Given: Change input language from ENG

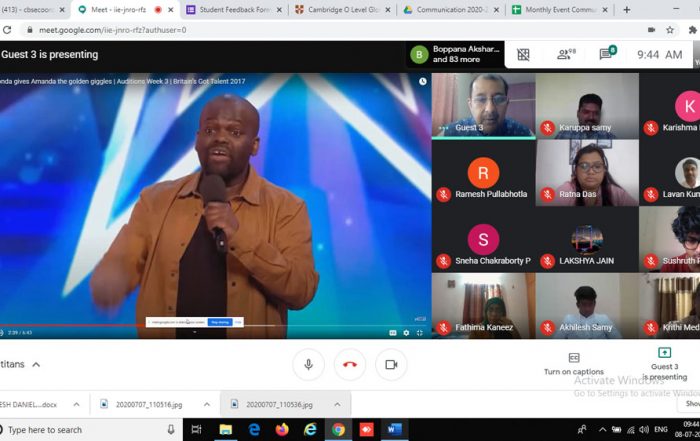Looking at the screenshot, I should [x=661, y=429].
